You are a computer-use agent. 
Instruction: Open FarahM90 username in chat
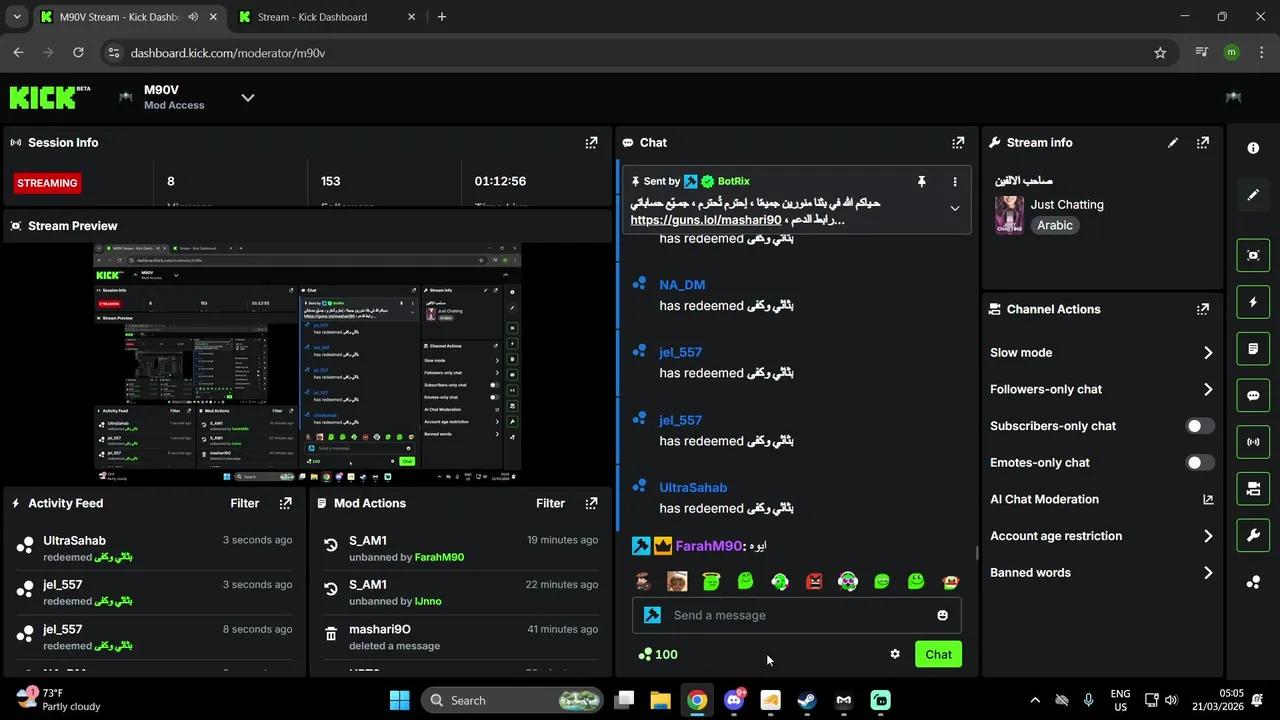point(709,546)
